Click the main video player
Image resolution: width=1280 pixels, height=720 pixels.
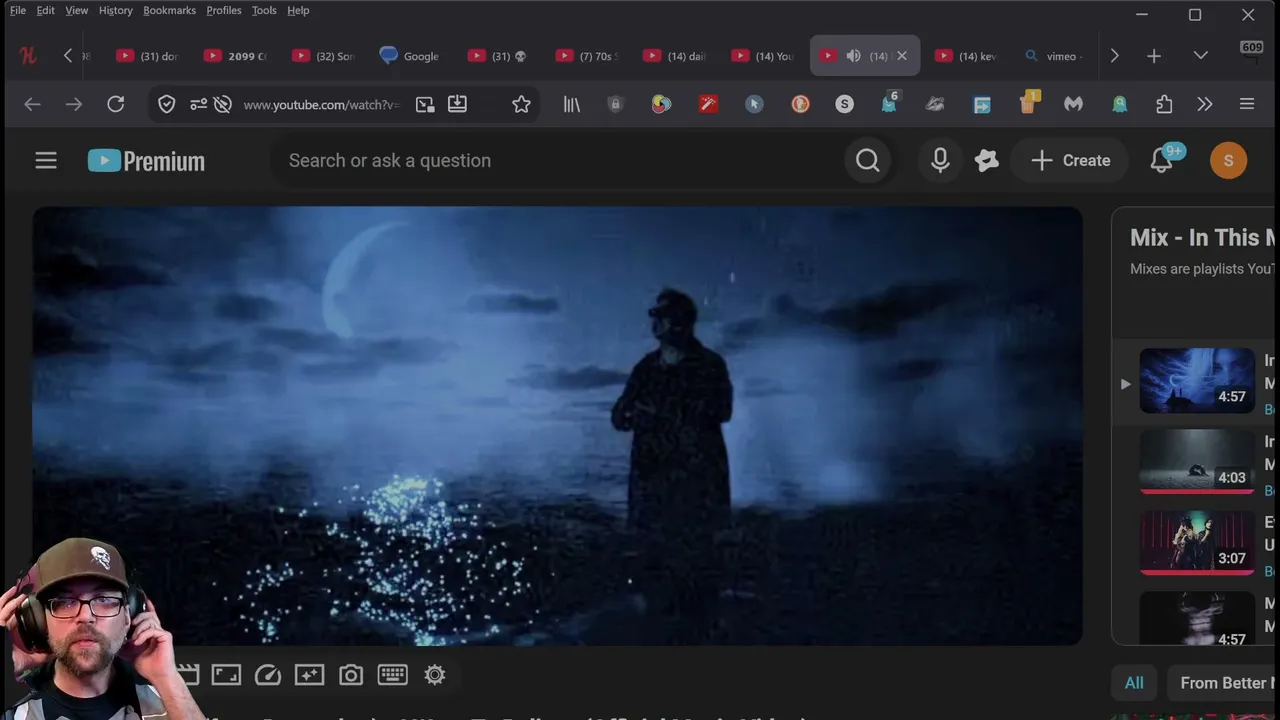point(558,426)
